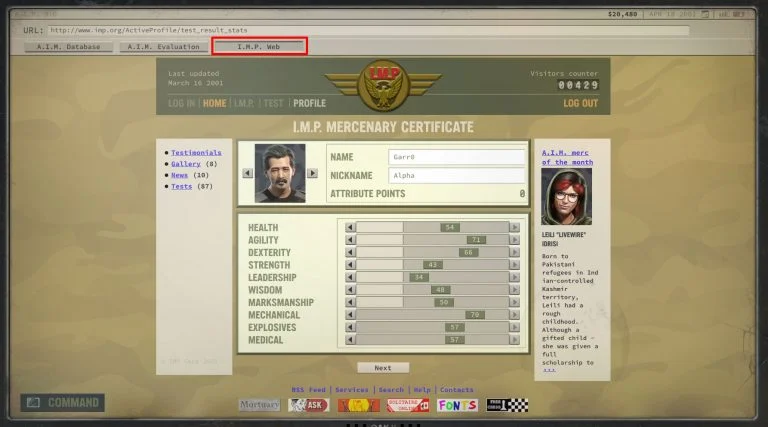Increase Explosives with its right arrow
This screenshot has height=427, width=768.
click(514, 327)
